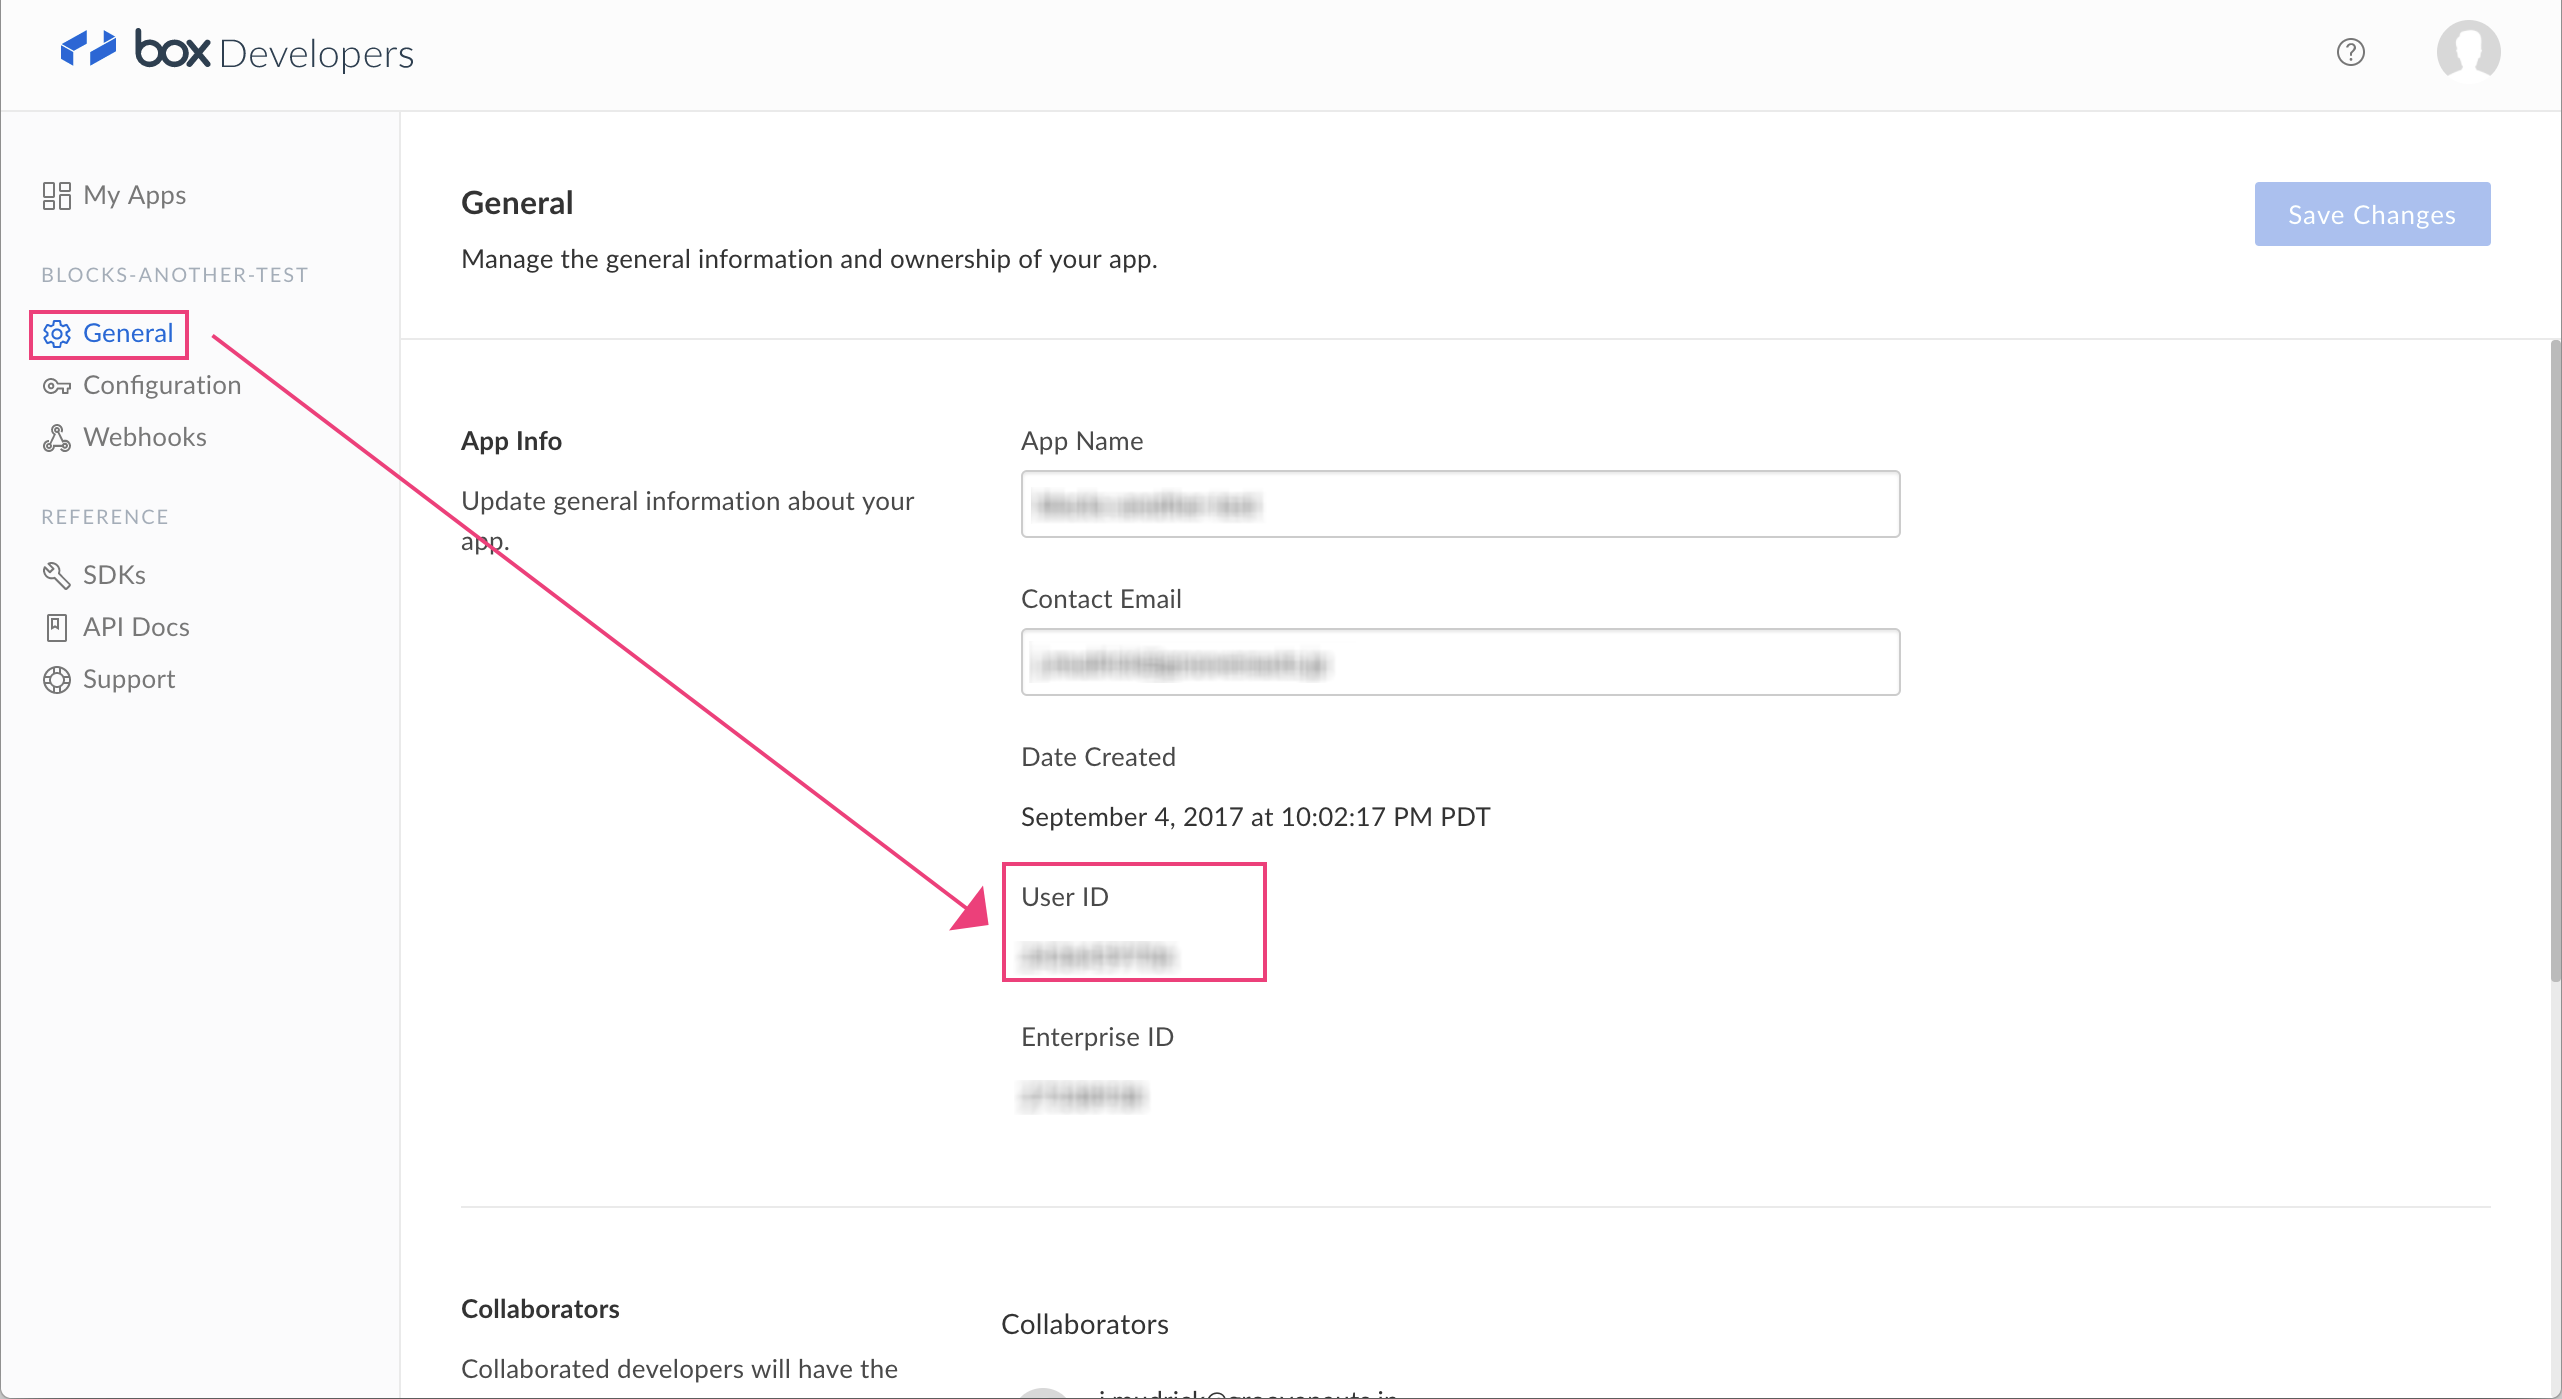Click the Save Changes button
Screen dimensions: 2562x1399
[2372, 214]
